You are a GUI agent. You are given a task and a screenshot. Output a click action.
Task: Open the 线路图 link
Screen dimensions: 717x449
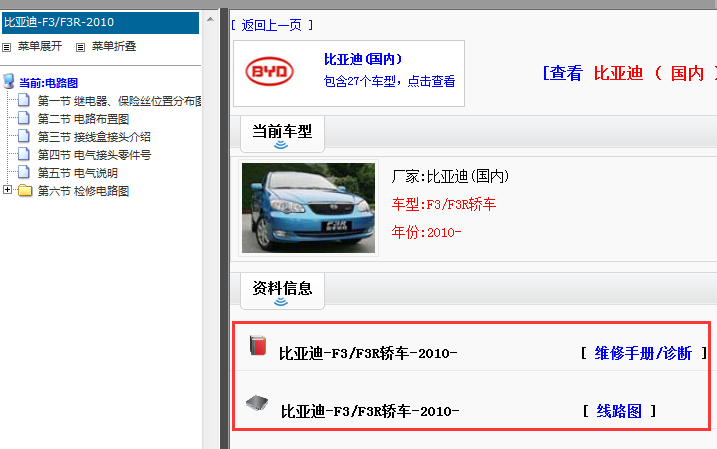click(x=619, y=411)
